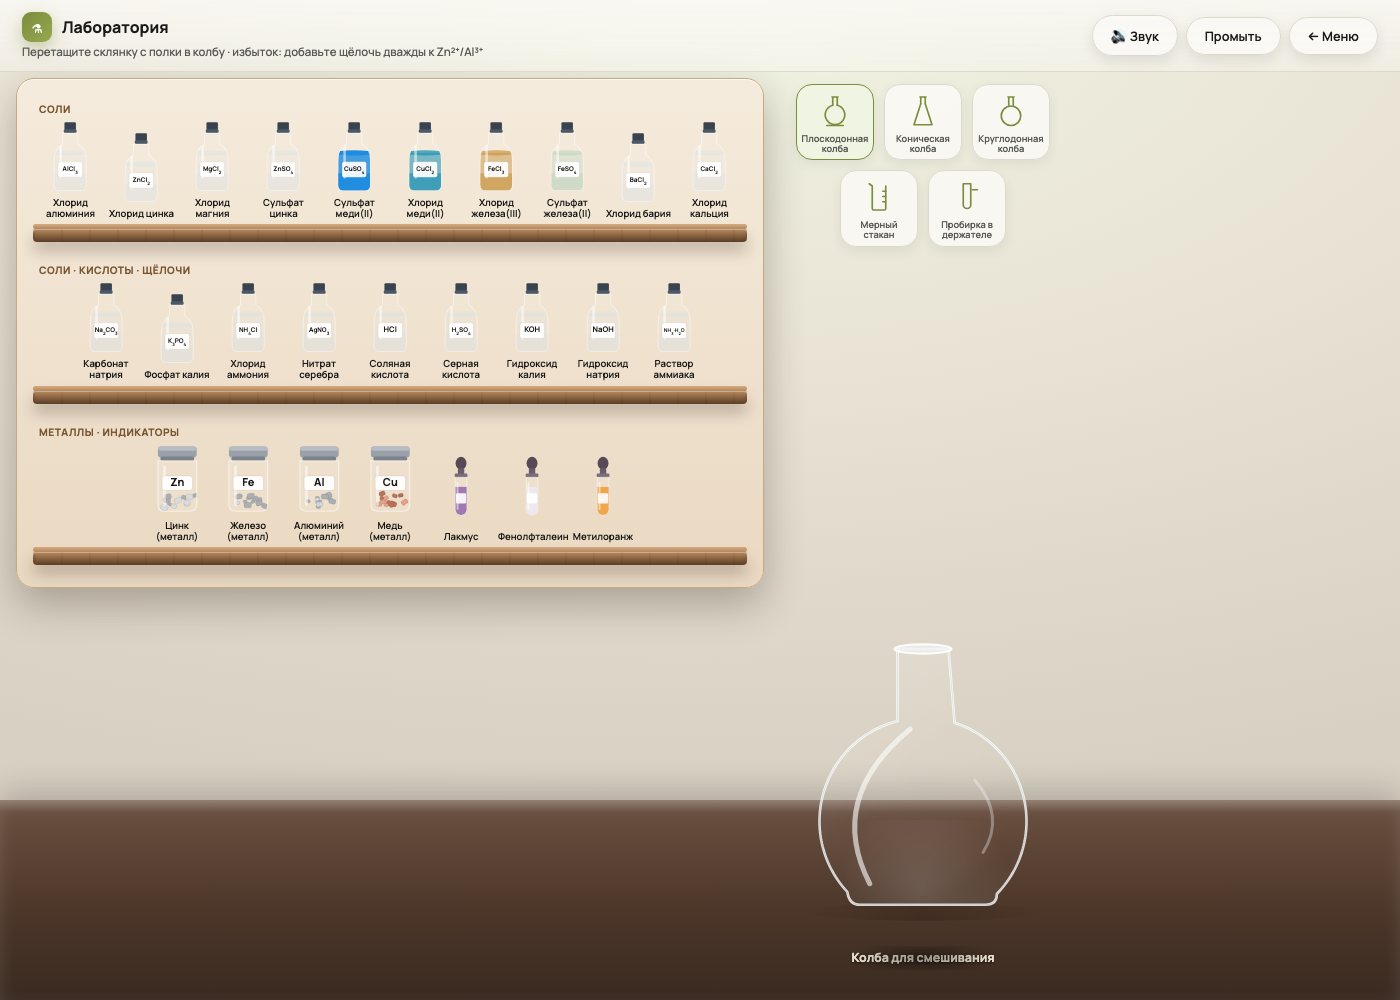The height and width of the screenshot is (1000, 1400).
Task: Switch vessel to Круглодонная колба
Action: click(1011, 122)
